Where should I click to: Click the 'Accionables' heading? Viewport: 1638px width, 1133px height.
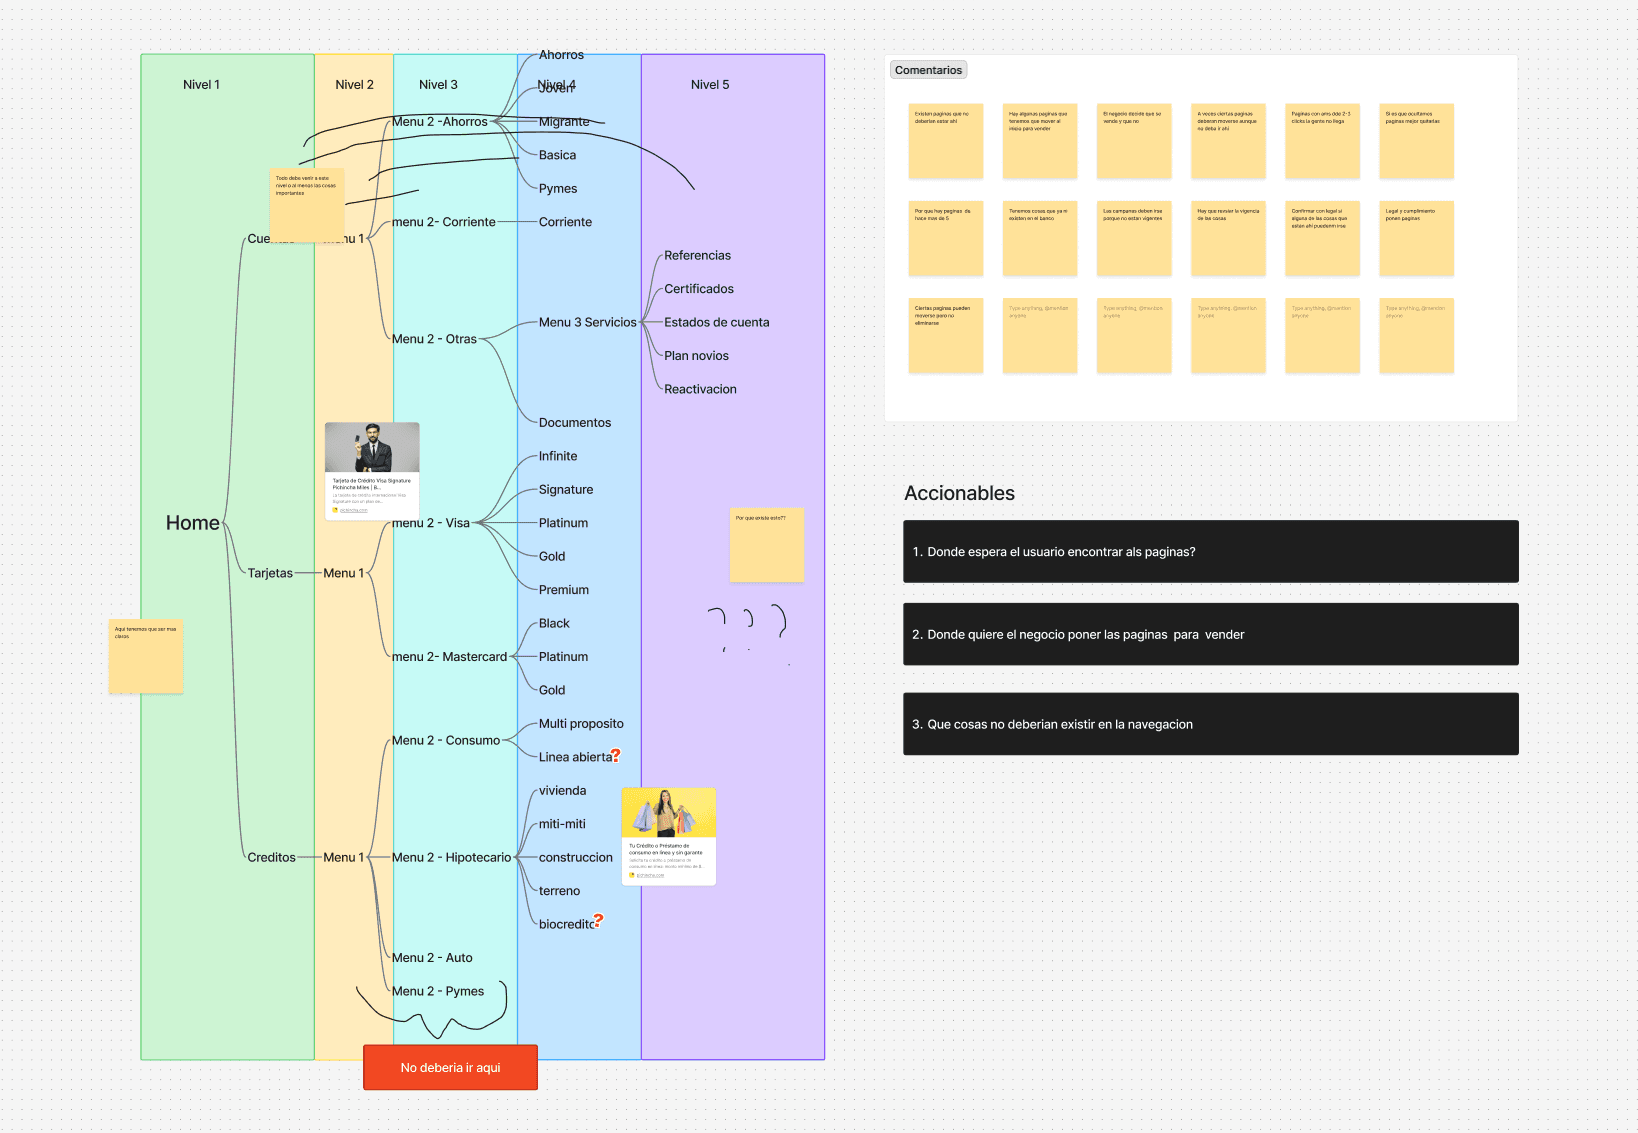tap(959, 493)
